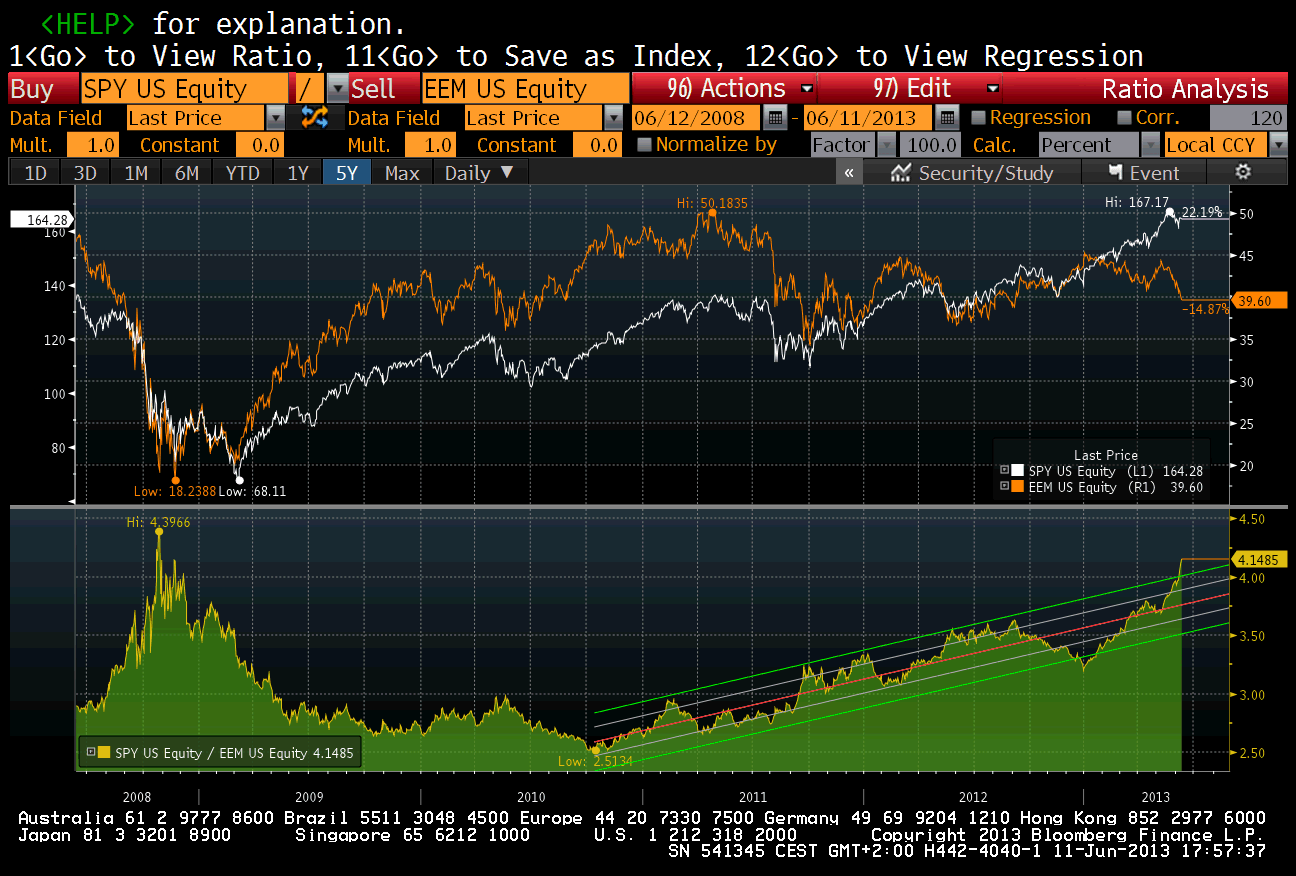Click the swap securities shuffle icon
The height and width of the screenshot is (876, 1296).
315,117
